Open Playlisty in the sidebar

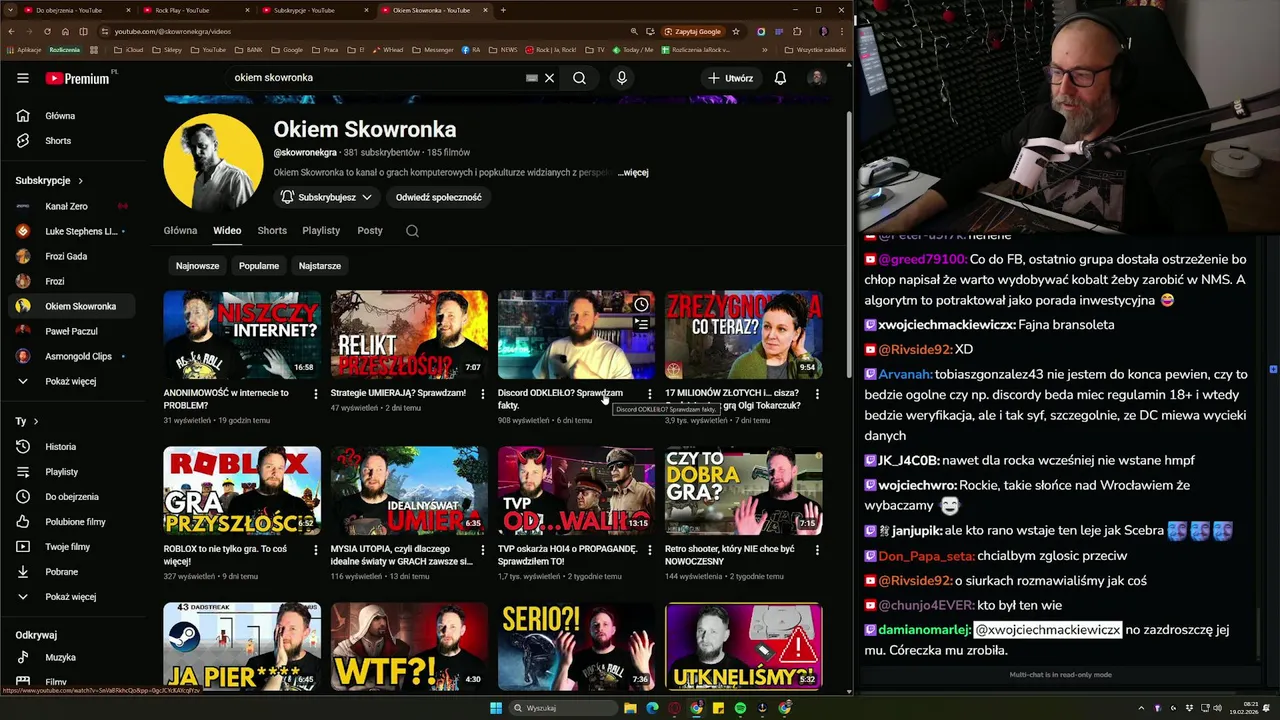(60, 472)
